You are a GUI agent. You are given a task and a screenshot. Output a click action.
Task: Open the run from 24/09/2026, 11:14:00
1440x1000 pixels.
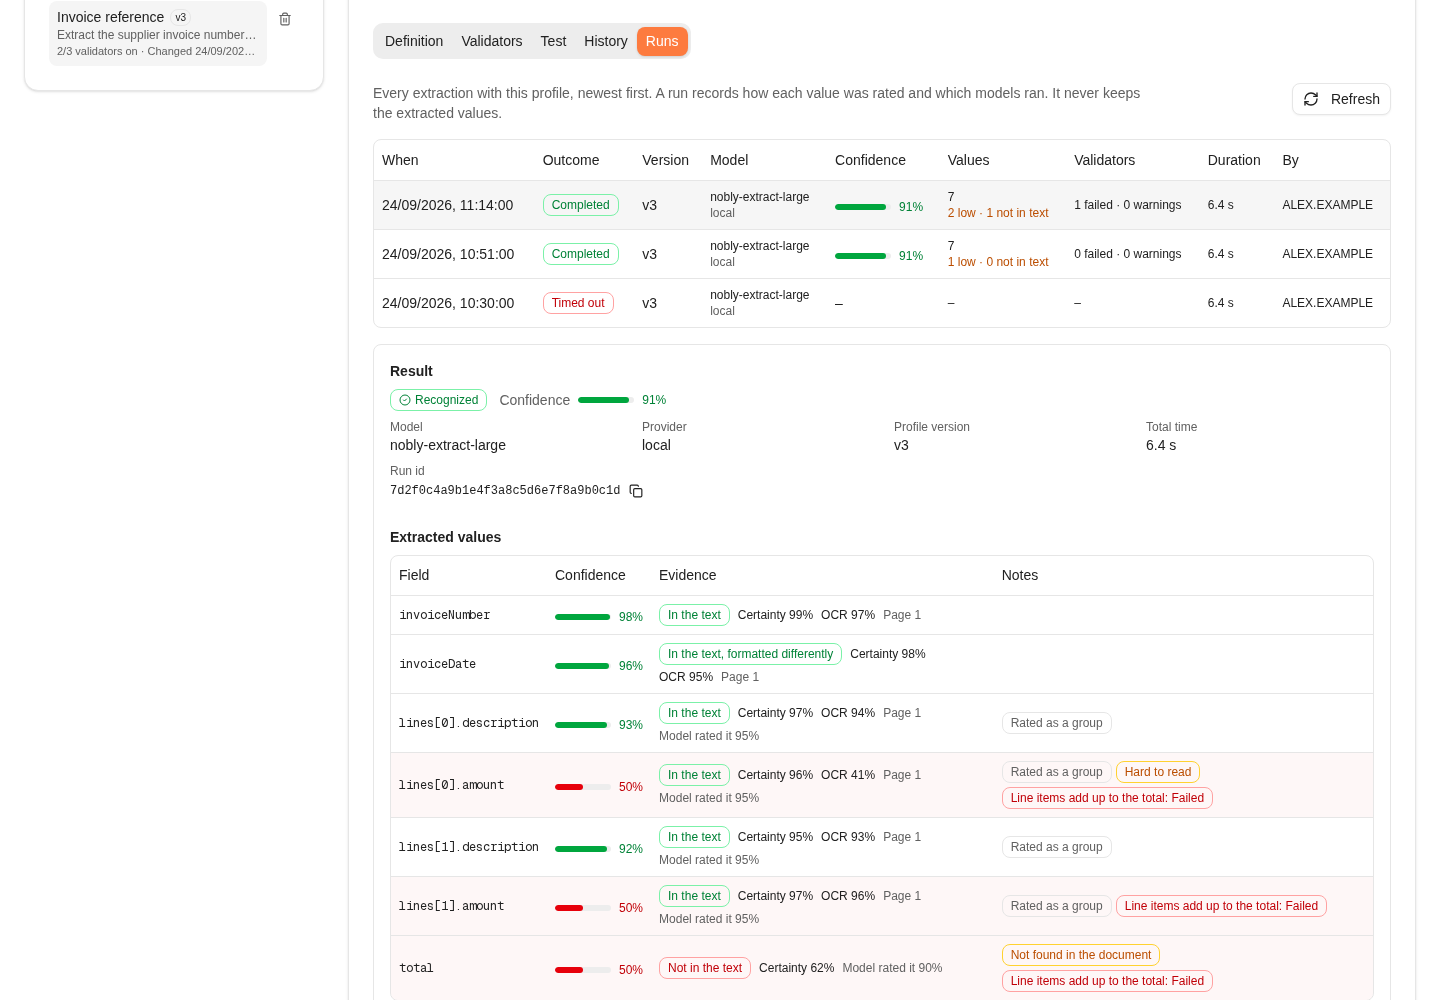[881, 205]
